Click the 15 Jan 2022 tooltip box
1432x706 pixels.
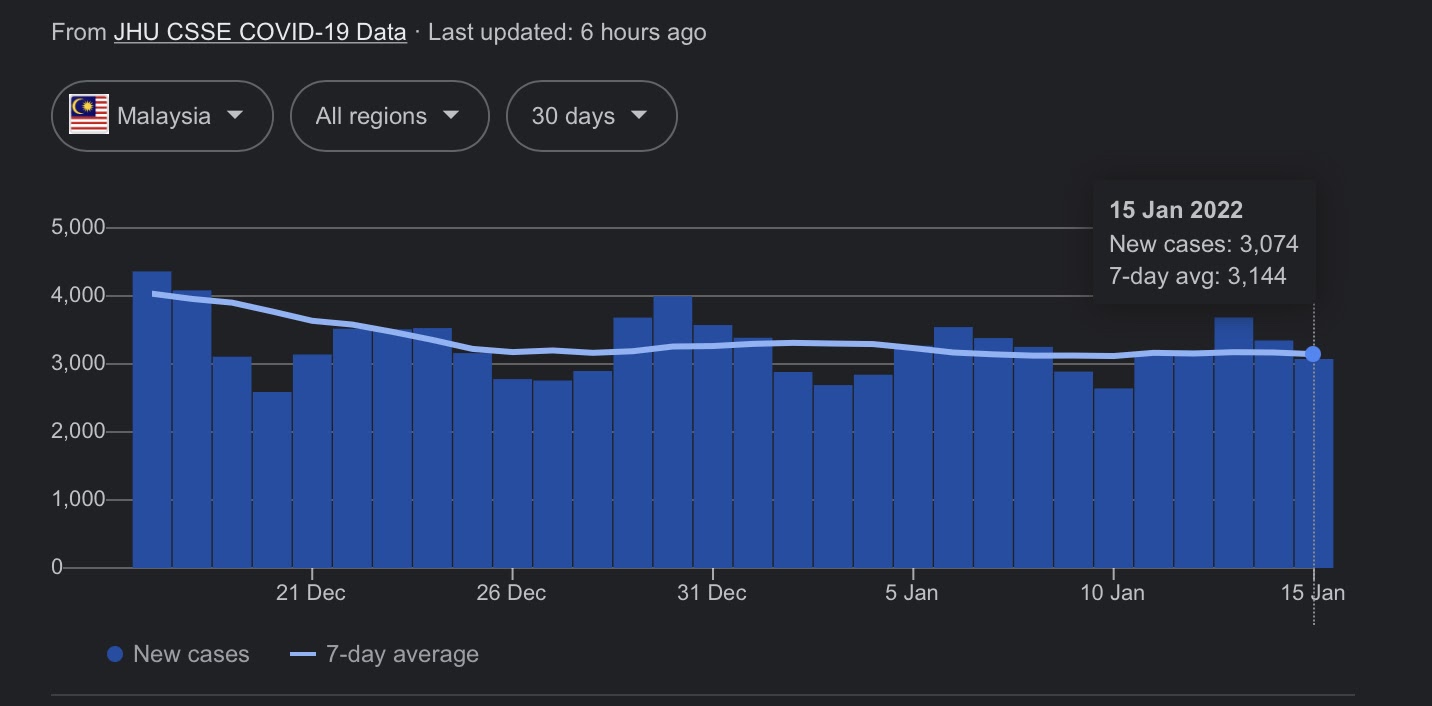pyautogui.click(x=1204, y=242)
